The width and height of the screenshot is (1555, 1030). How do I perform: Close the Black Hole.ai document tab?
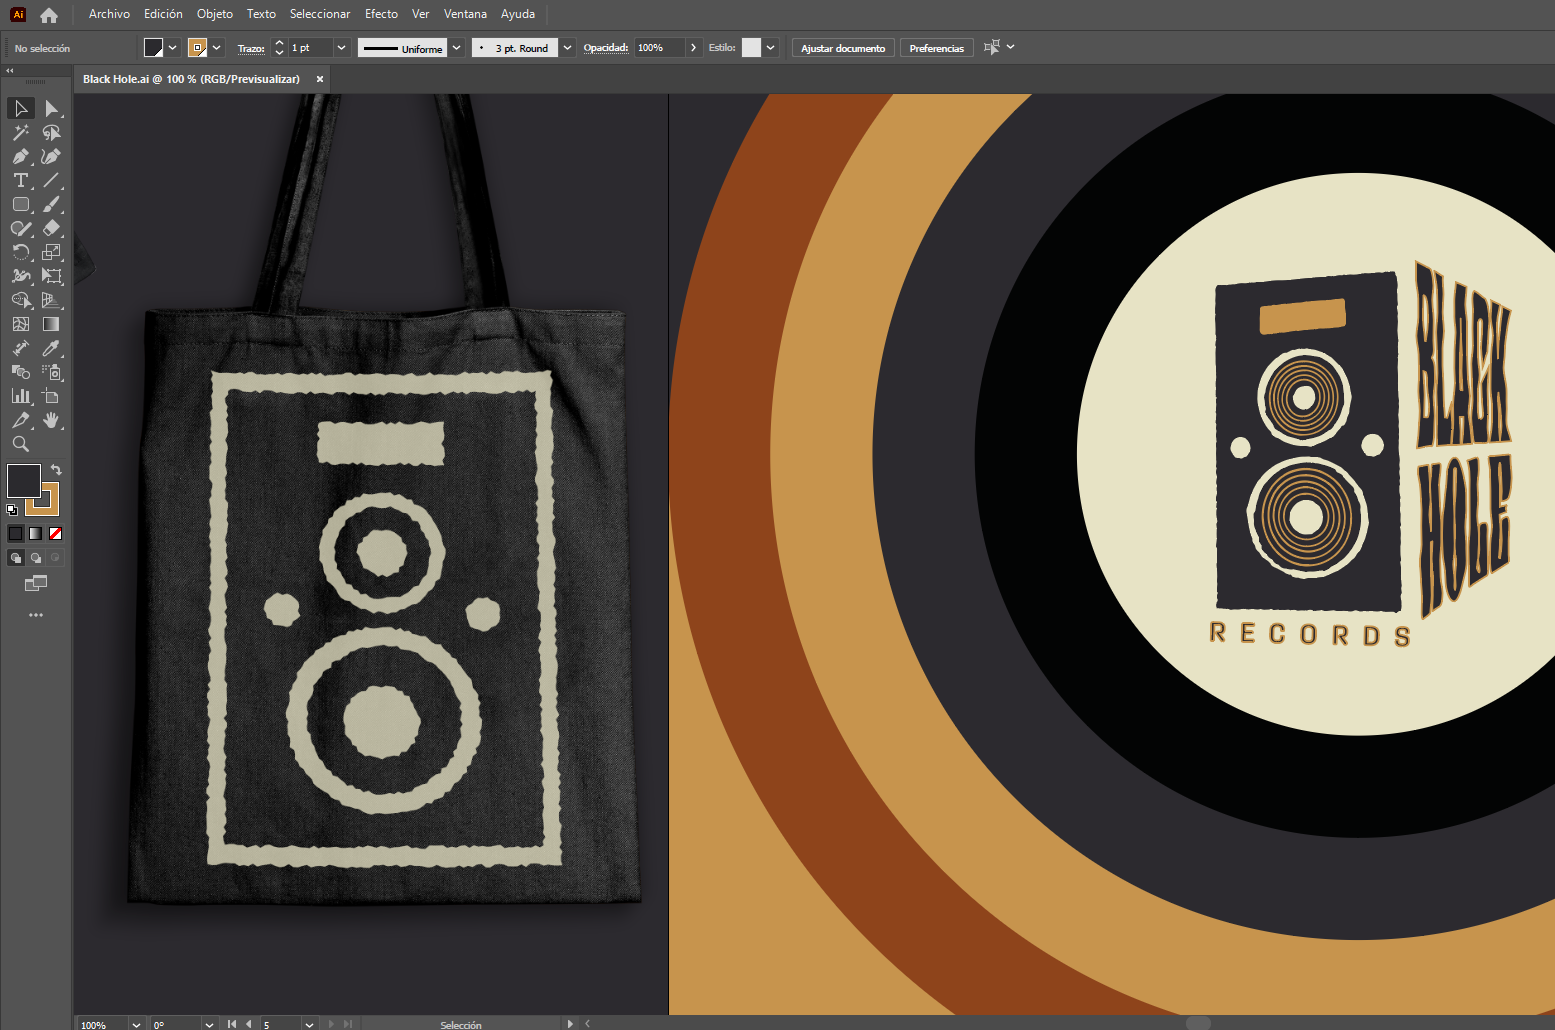(x=320, y=79)
